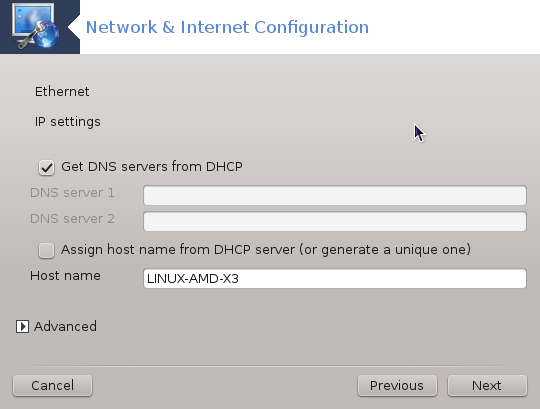540x409 pixels.
Task: Click the DNS server 1 label
Action: 72,193
